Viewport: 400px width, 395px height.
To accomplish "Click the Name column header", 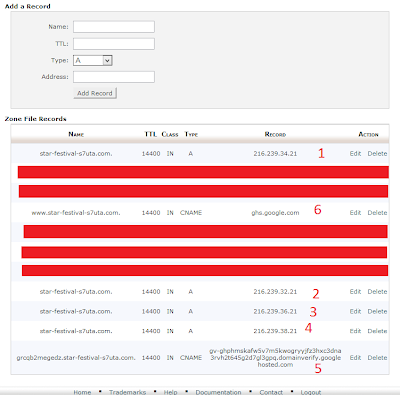I will point(76,134).
